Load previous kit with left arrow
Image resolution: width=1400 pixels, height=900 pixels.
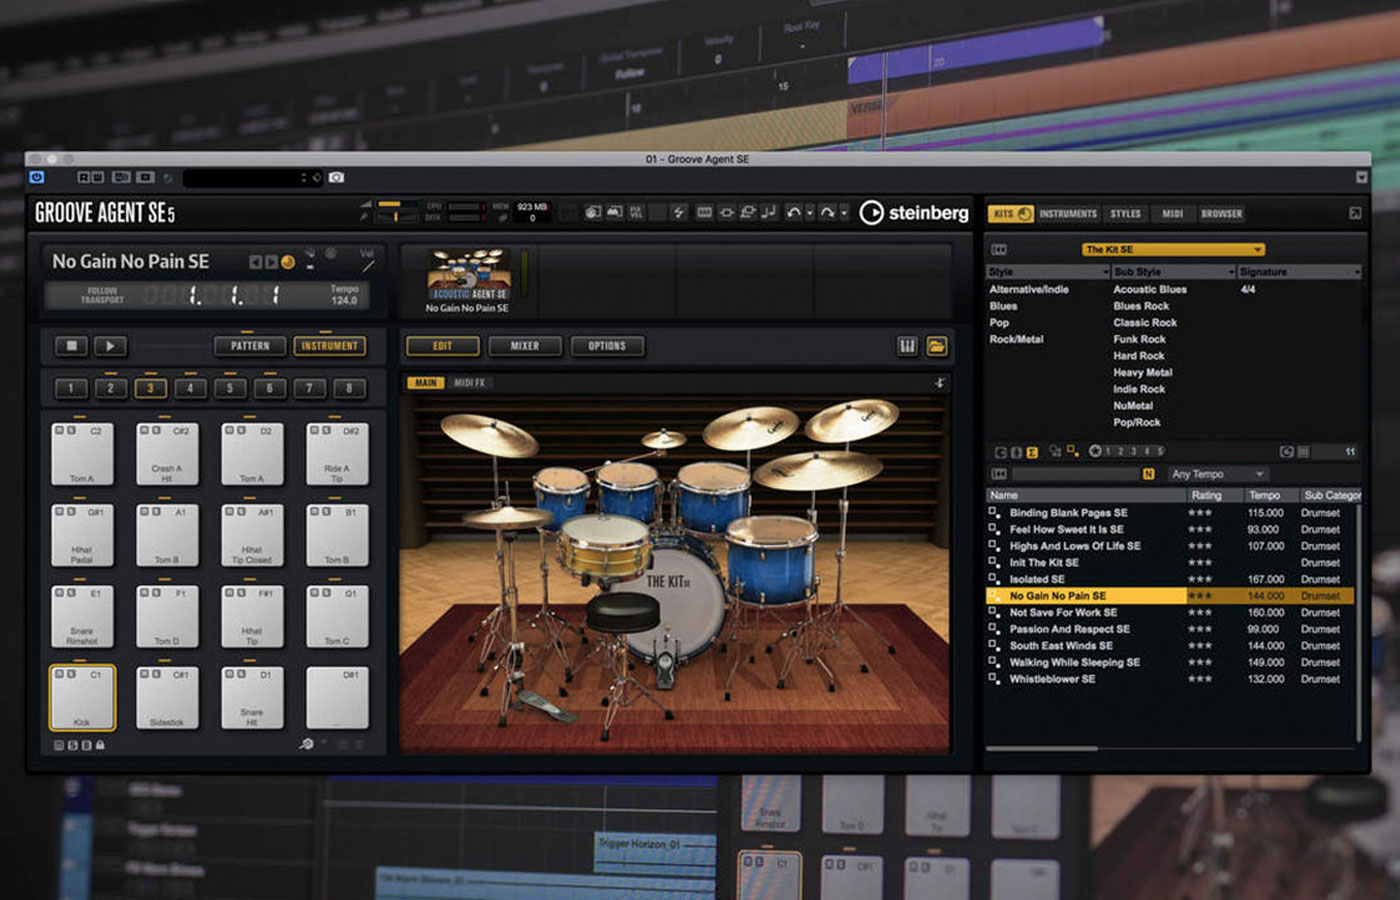click(x=255, y=262)
